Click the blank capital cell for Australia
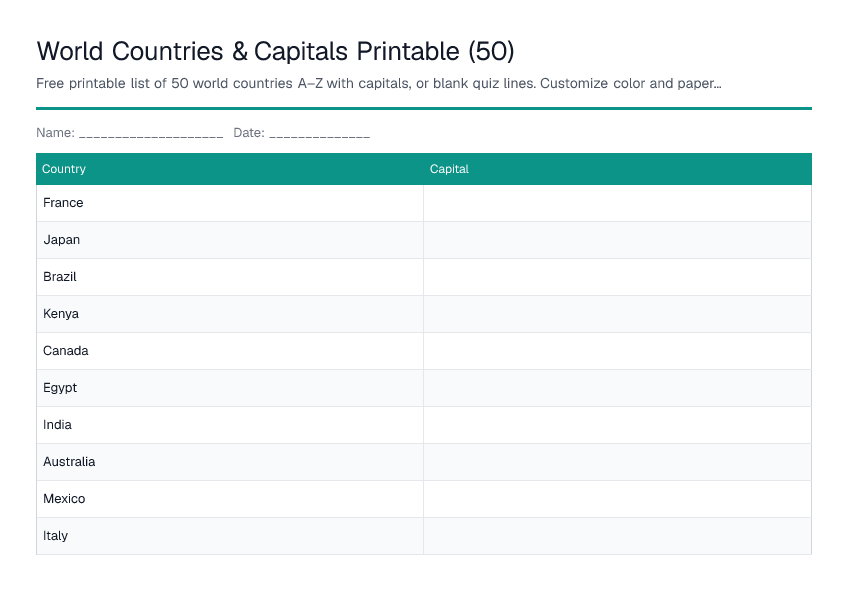The width and height of the screenshot is (848, 600). 618,462
